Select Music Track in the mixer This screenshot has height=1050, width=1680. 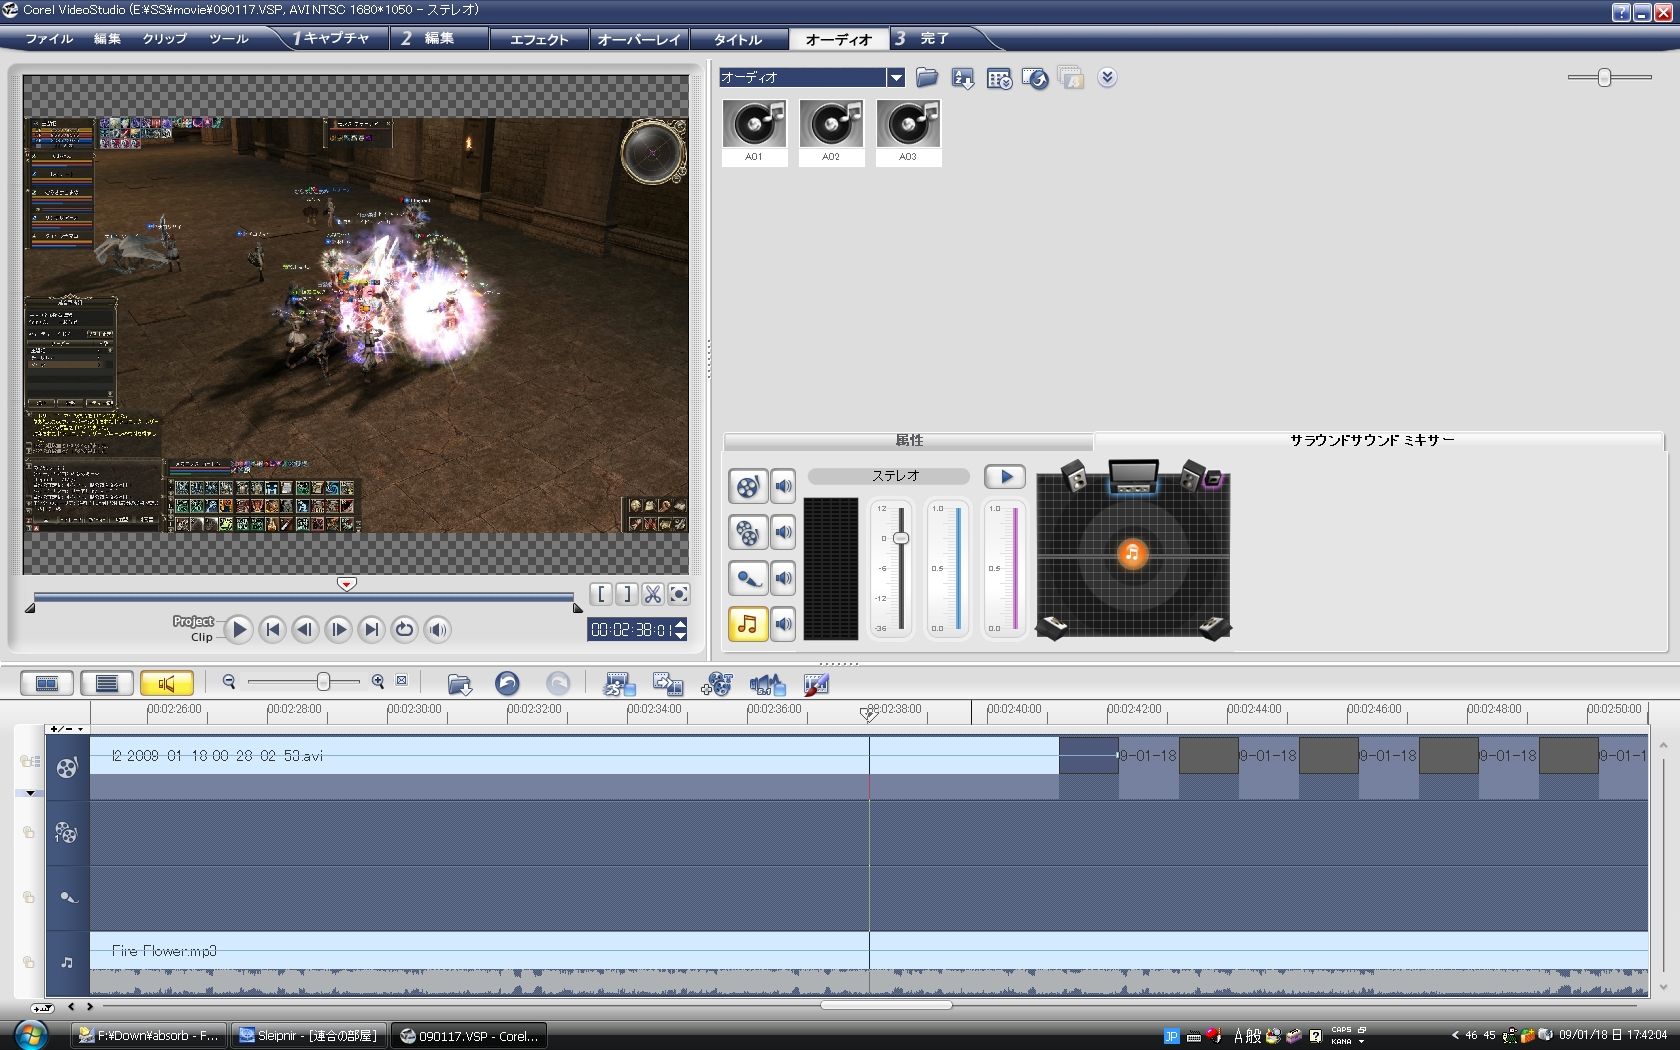pyautogui.click(x=748, y=624)
